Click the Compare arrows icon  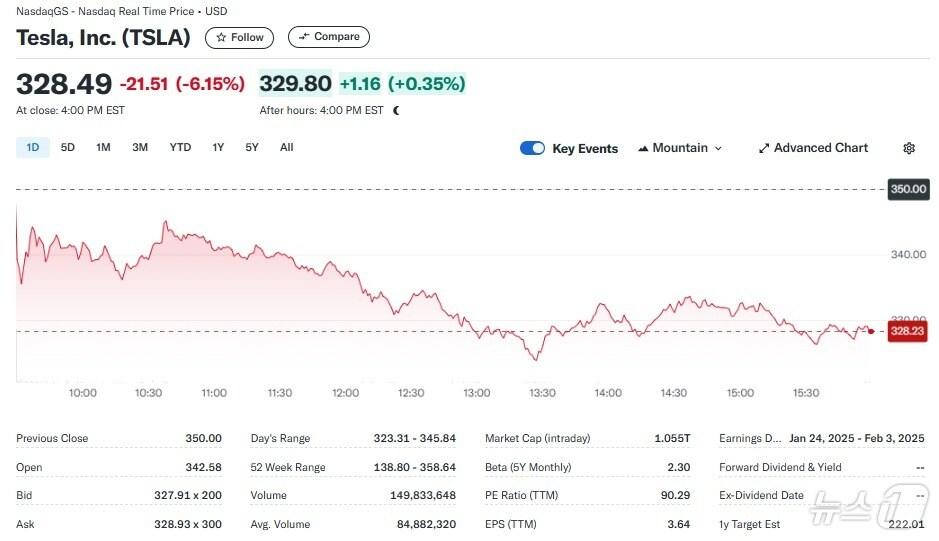coord(304,37)
